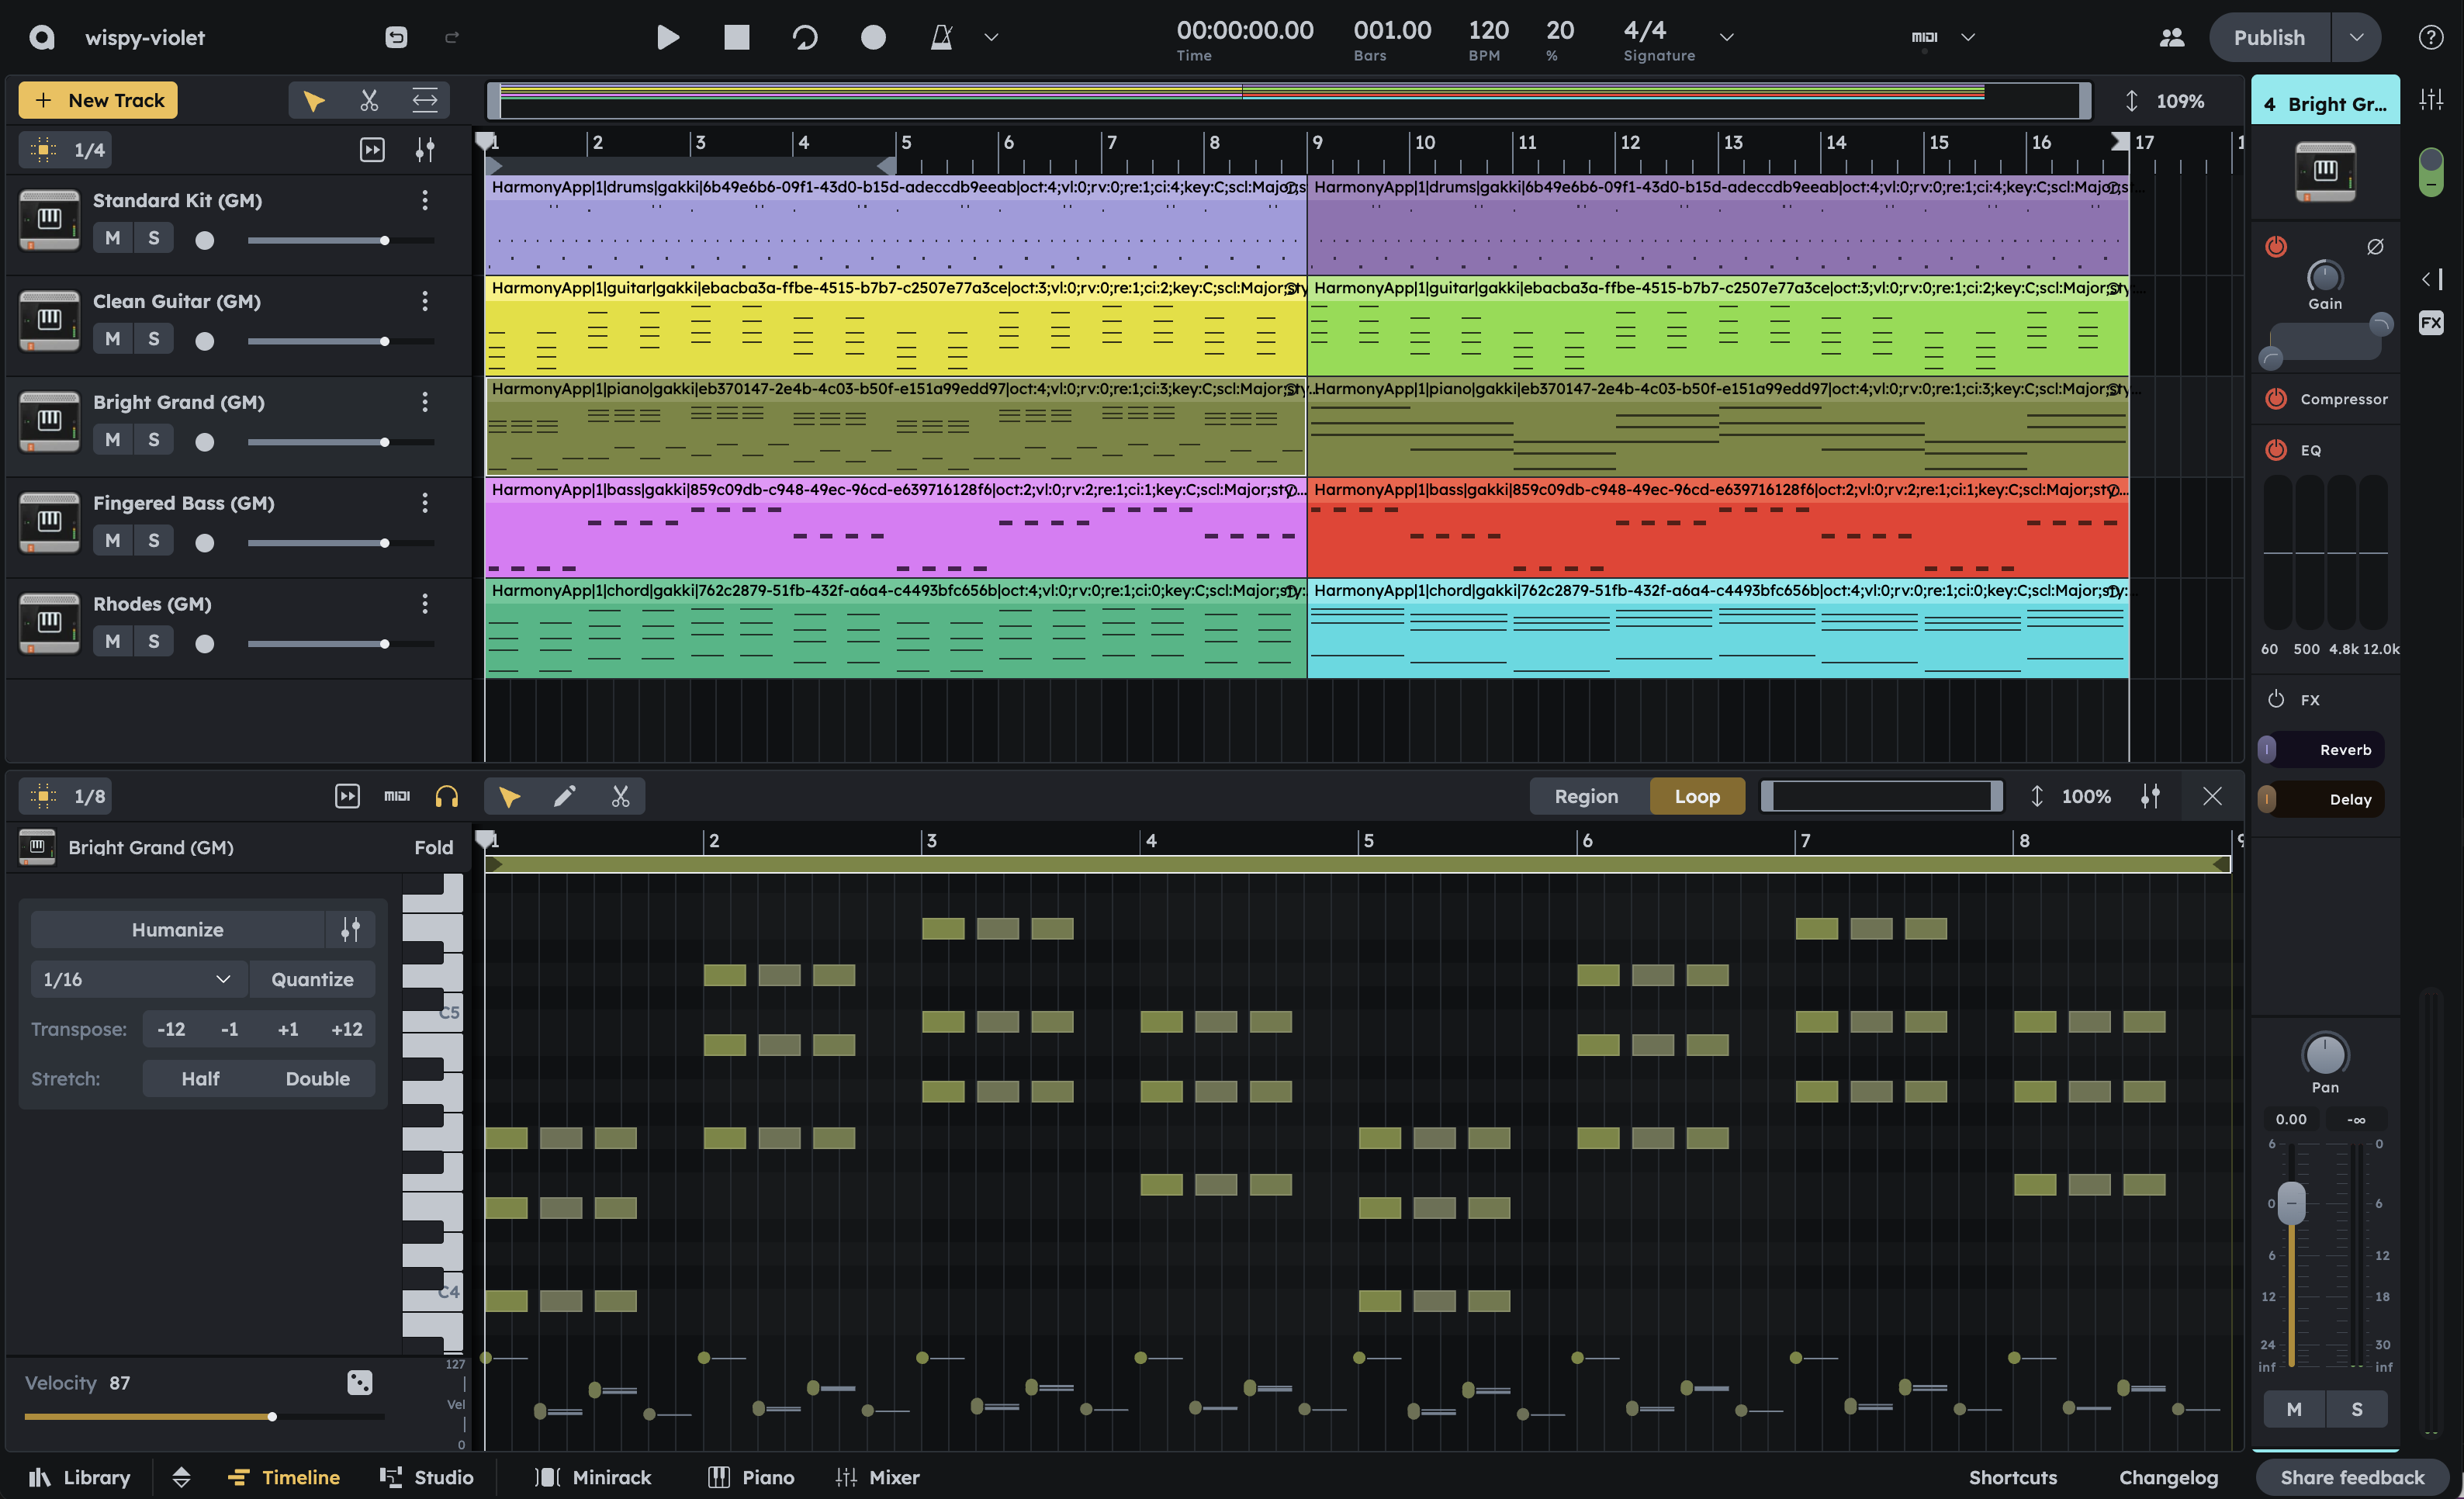Start playback with the Play button

coord(668,38)
